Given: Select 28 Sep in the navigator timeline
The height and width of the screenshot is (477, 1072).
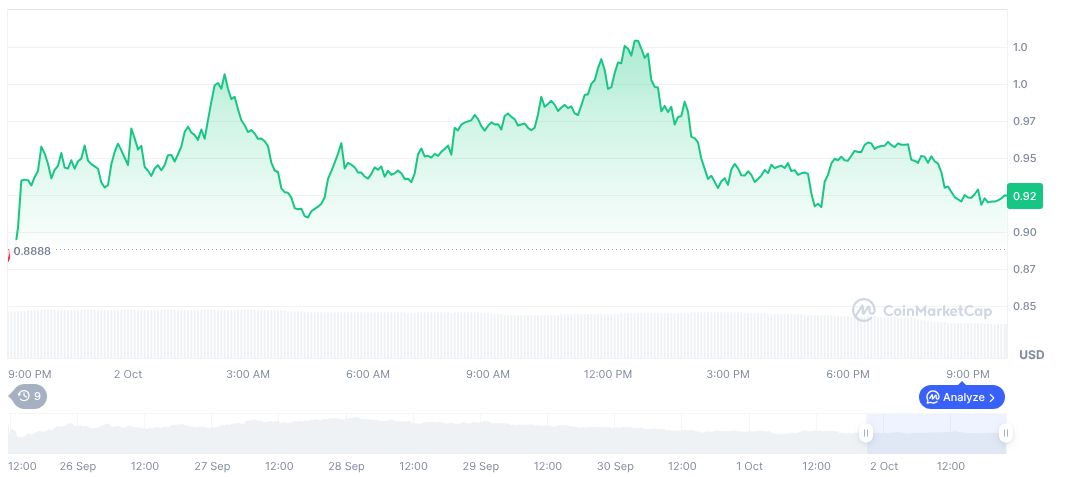Looking at the screenshot, I should click(x=346, y=466).
